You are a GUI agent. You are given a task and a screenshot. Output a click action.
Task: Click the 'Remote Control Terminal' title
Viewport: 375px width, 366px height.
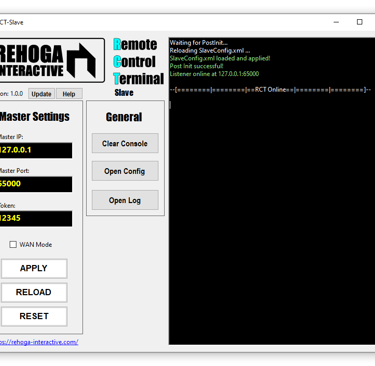coord(138,62)
